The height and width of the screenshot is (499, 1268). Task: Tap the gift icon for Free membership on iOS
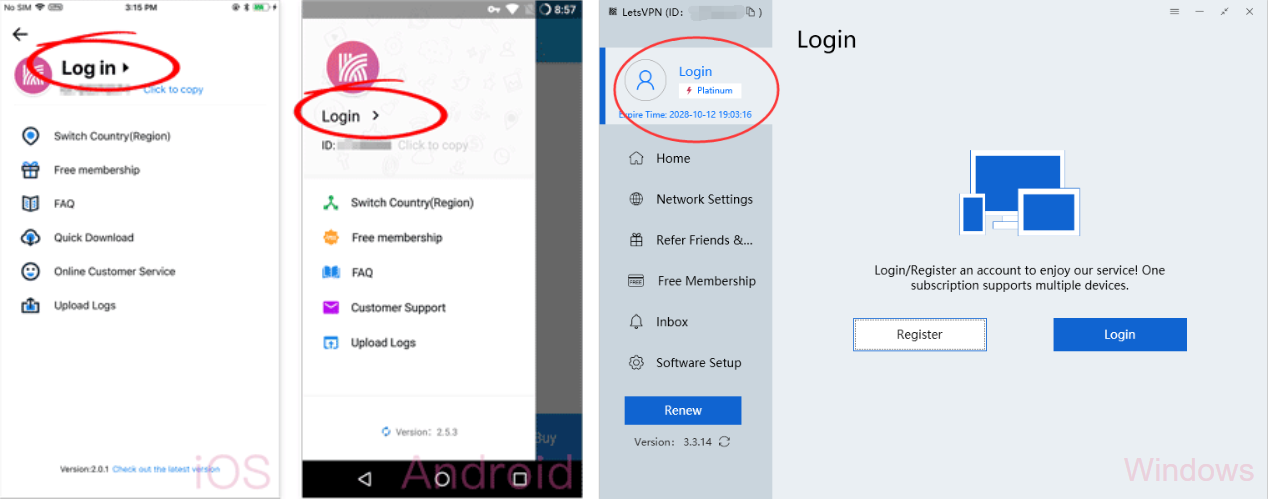[x=31, y=170]
